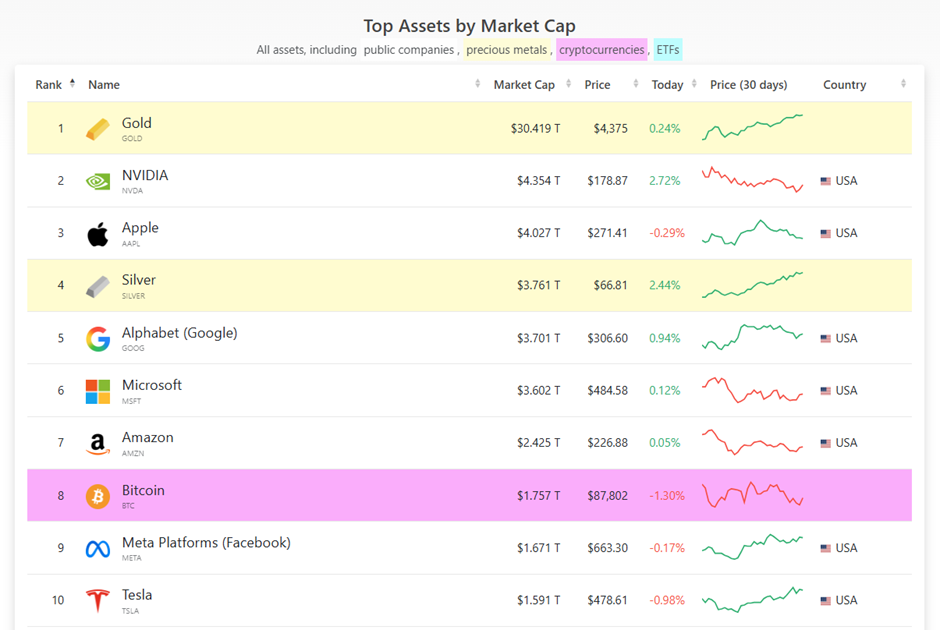Toggle the cryptocurrencies filter
This screenshot has height=630, width=940.
point(601,49)
